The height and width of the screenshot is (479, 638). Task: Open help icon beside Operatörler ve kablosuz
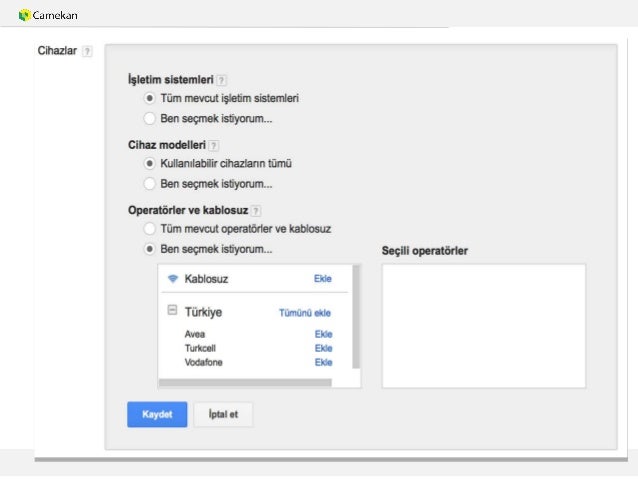(x=256, y=211)
